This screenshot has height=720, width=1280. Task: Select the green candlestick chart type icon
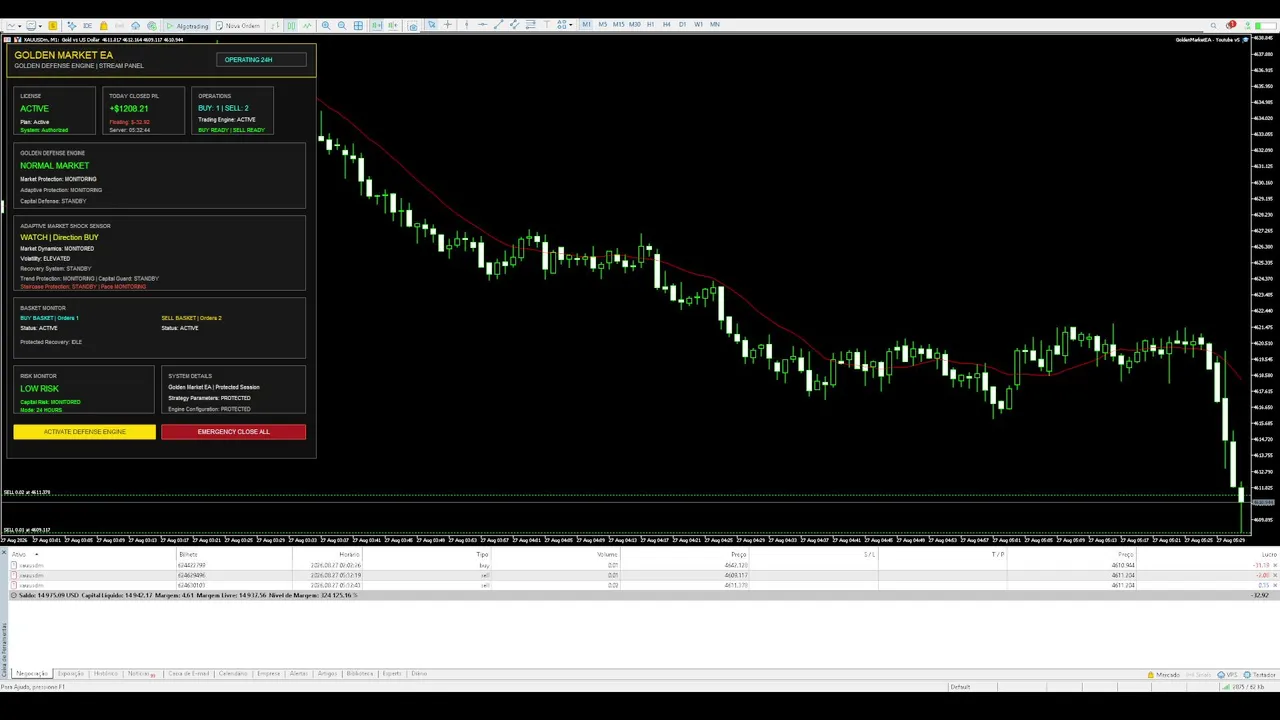[x=291, y=25]
